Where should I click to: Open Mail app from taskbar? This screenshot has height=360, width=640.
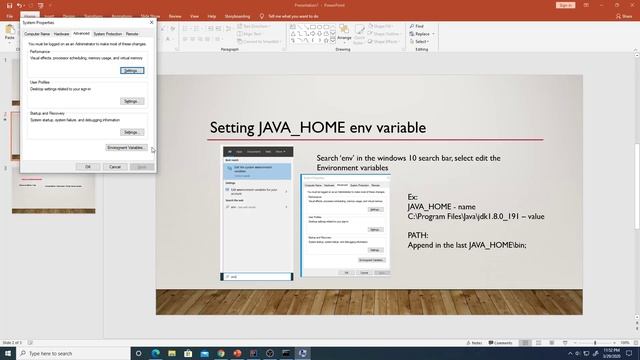tap(204, 353)
